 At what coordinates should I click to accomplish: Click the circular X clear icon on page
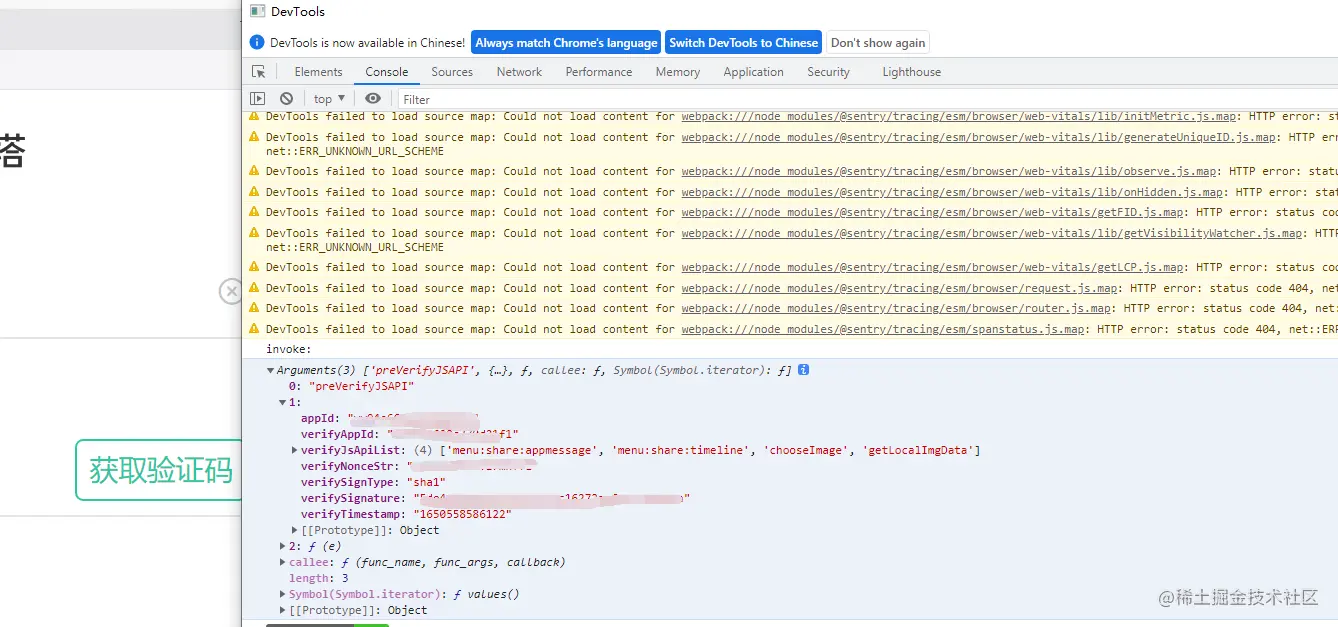[x=231, y=291]
